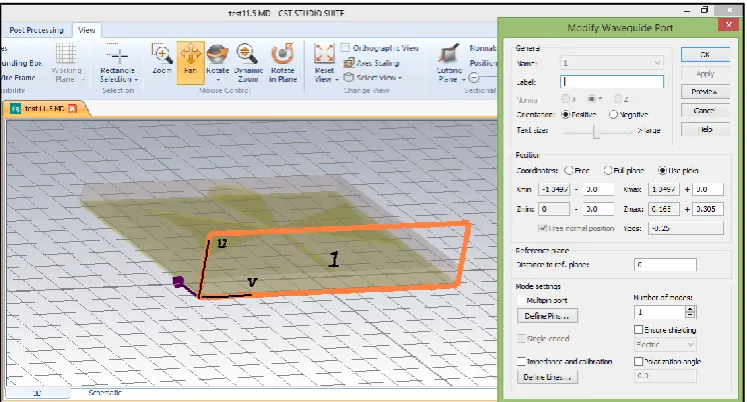
Task: Adjust the Text size slider
Action: (595, 131)
